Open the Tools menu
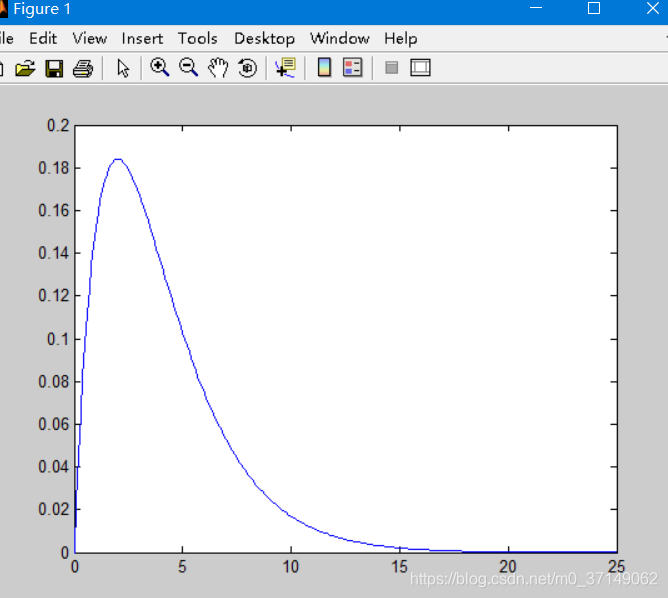The image size is (668, 598). (198, 38)
